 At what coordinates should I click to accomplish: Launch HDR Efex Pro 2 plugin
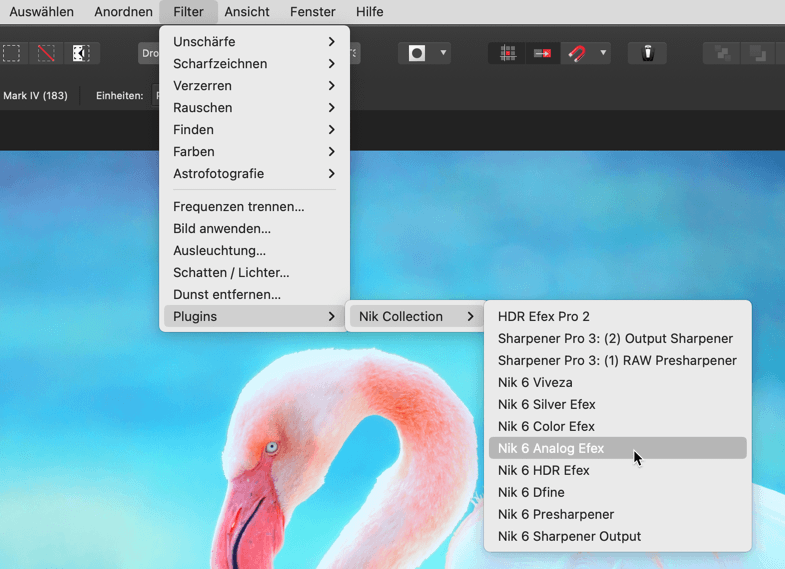tap(617, 317)
